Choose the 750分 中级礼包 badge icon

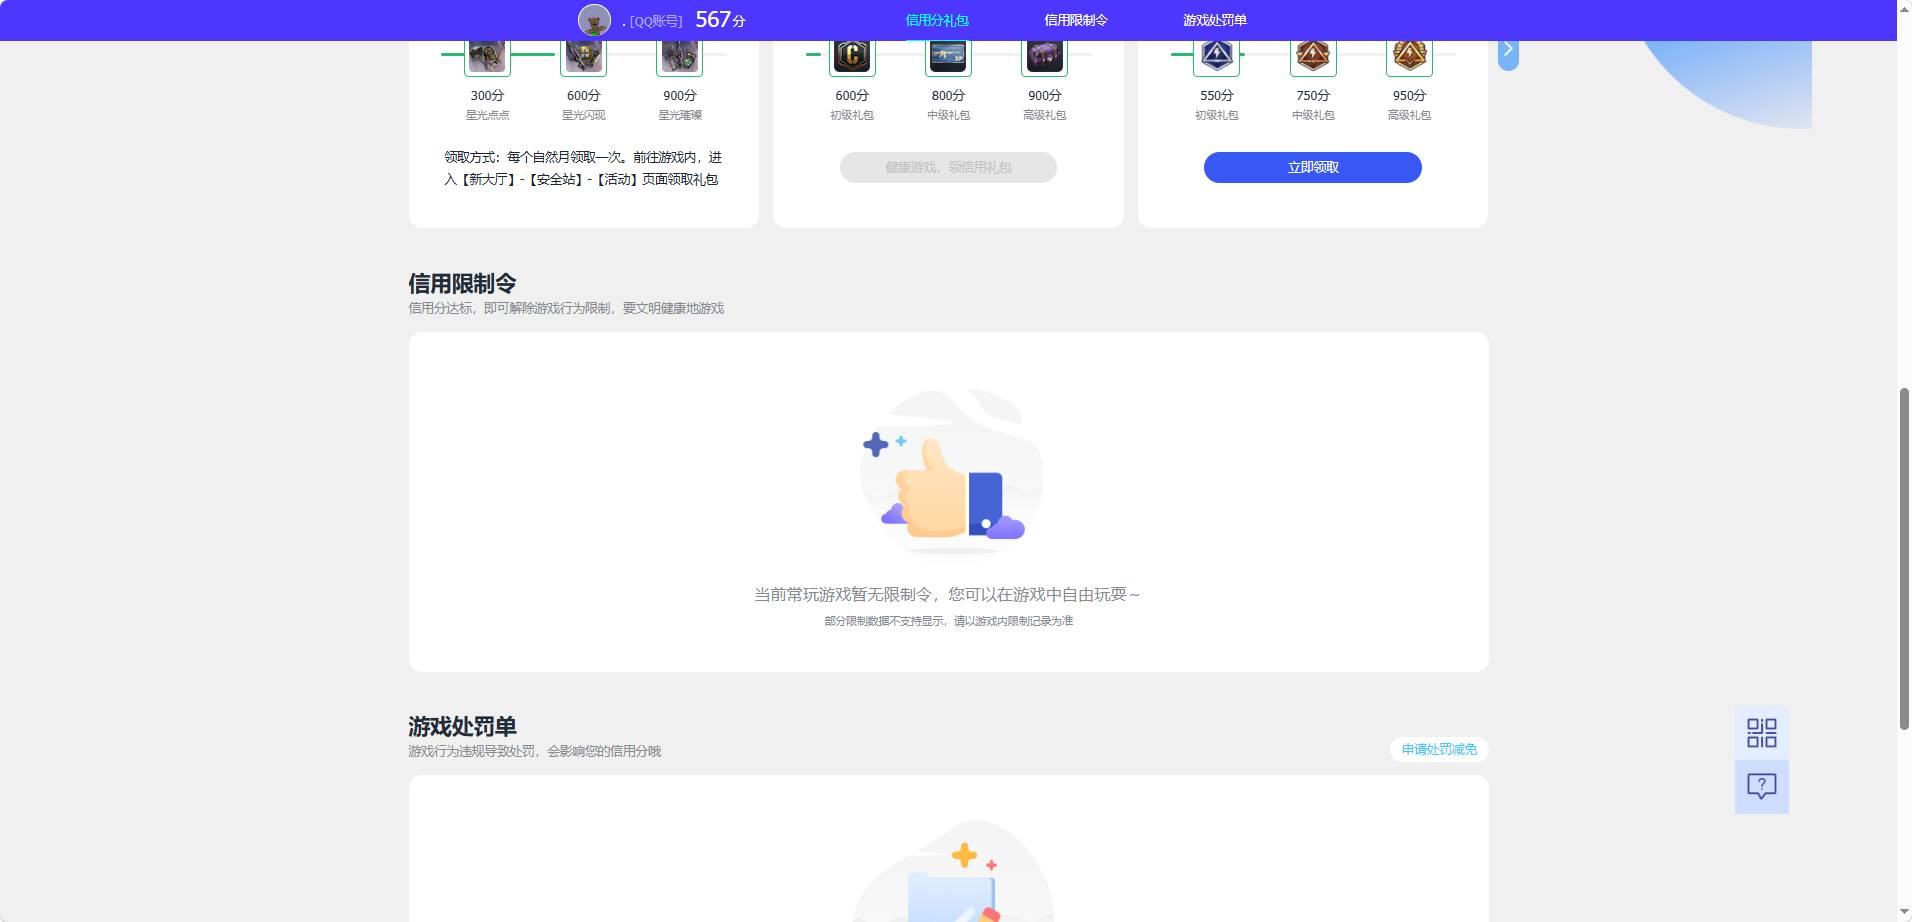[x=1313, y=56]
